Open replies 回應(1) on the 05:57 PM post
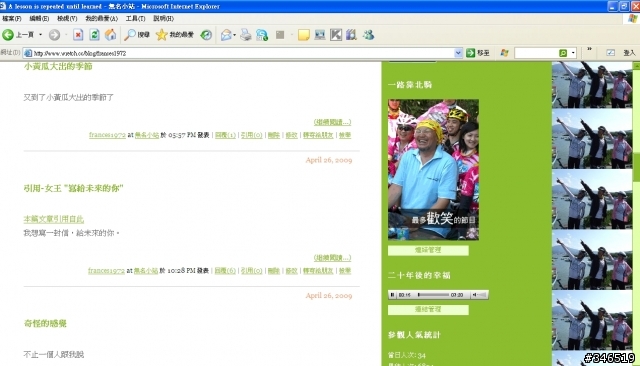Viewport: 640px width, 366px height. pyautogui.click(x=225, y=135)
